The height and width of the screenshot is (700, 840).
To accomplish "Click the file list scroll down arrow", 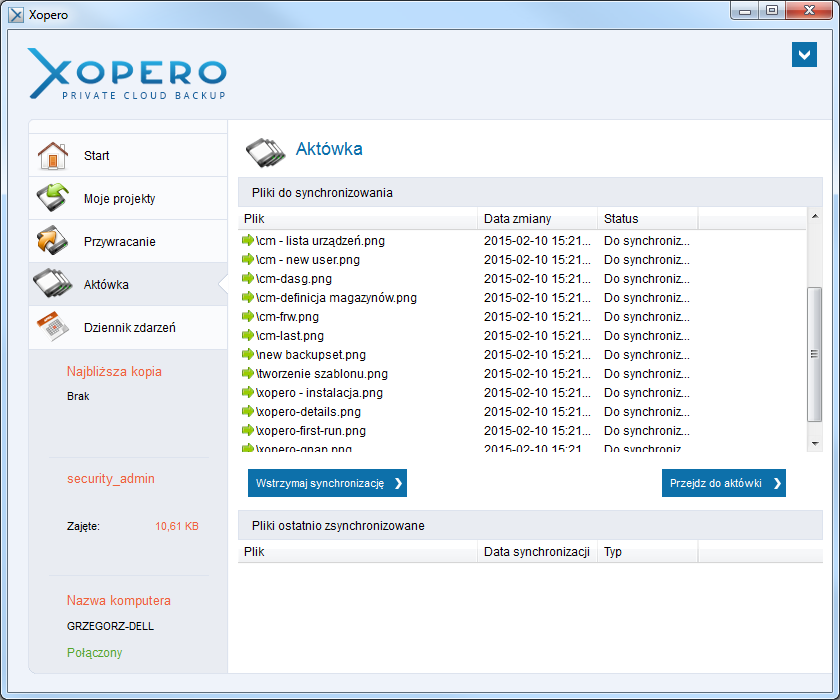I will [x=815, y=443].
